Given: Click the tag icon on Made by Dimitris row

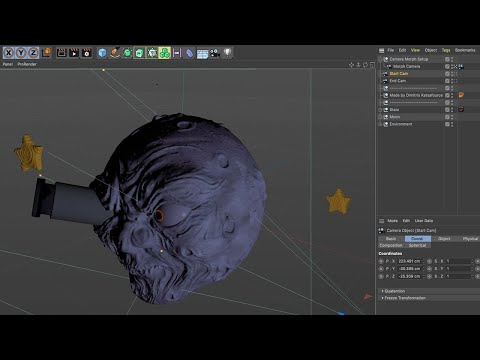Looking at the screenshot, I should click(461, 95).
